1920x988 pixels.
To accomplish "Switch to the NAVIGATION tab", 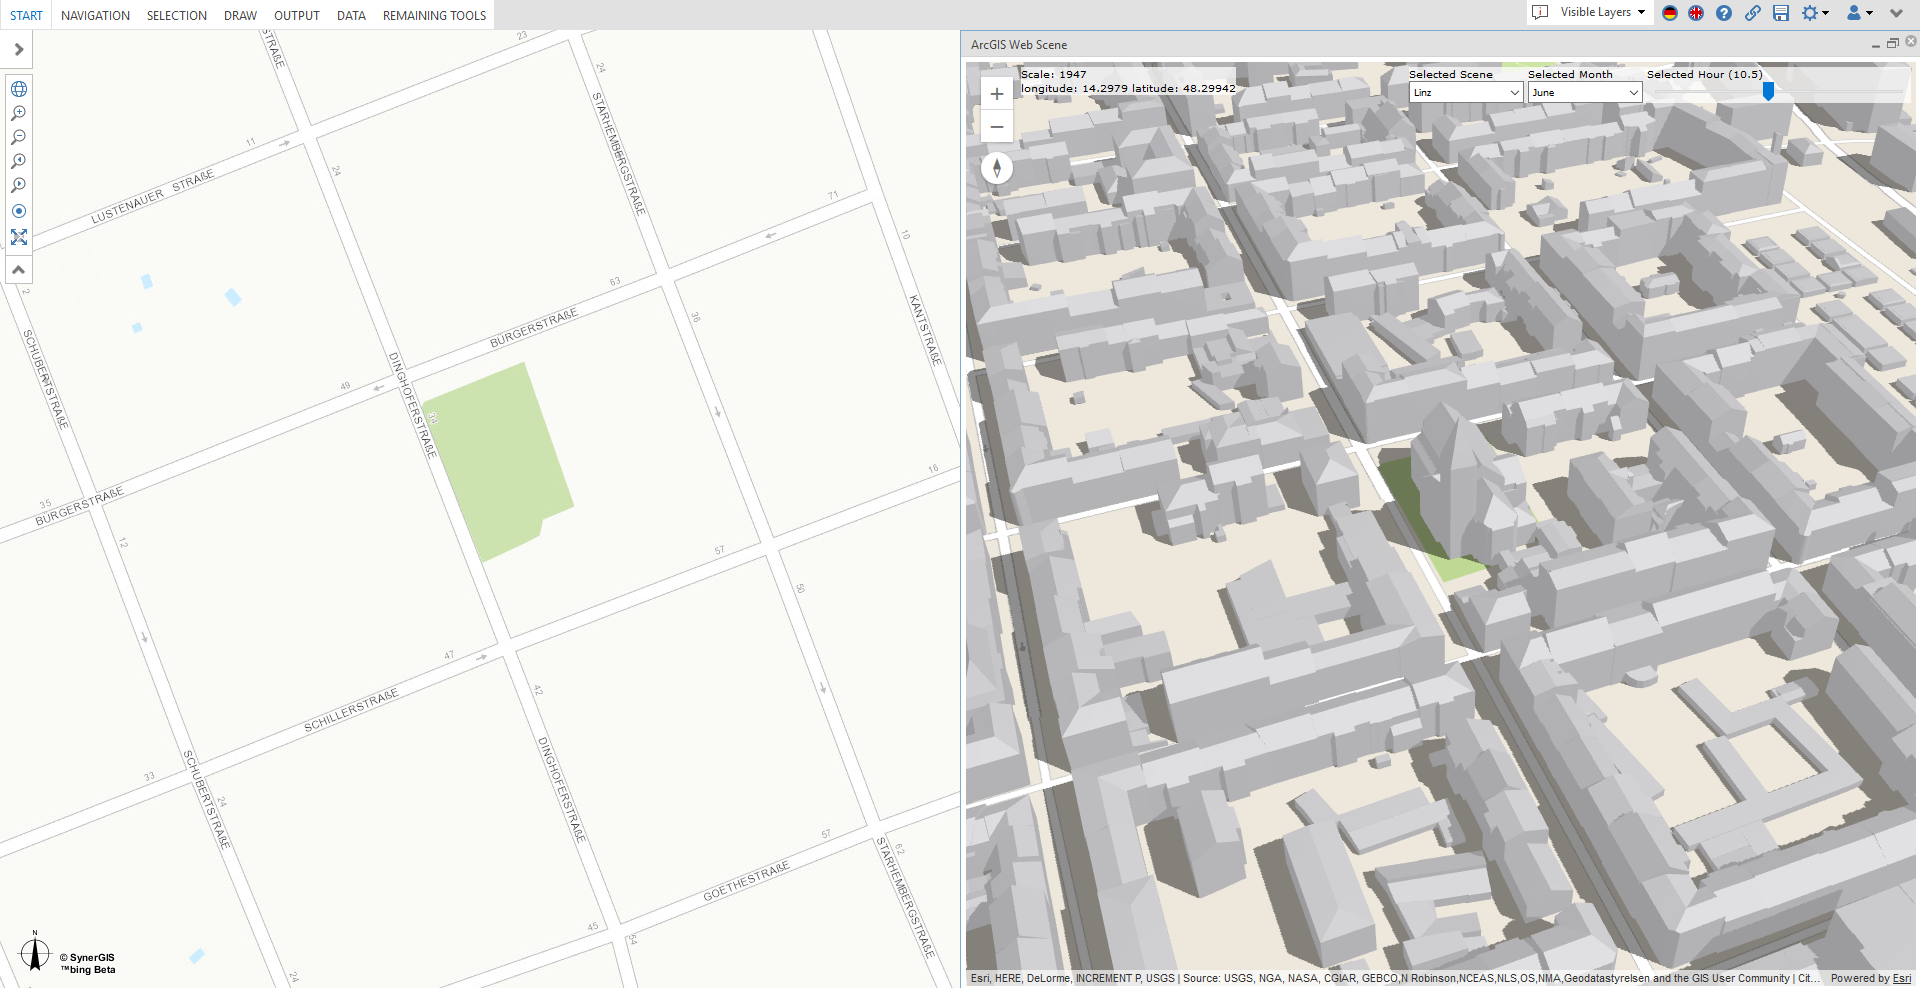I will 95,15.
